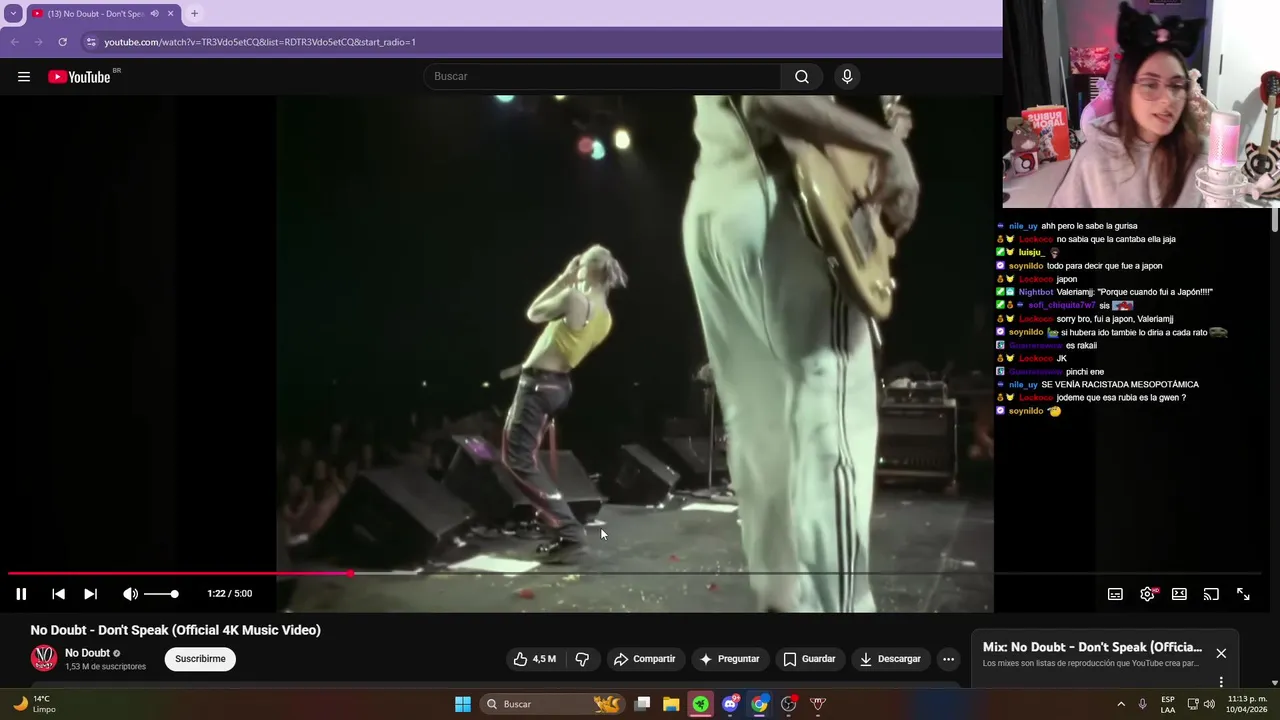Click the Preguntar button
Image resolution: width=1280 pixels, height=720 pixels.
(729, 659)
